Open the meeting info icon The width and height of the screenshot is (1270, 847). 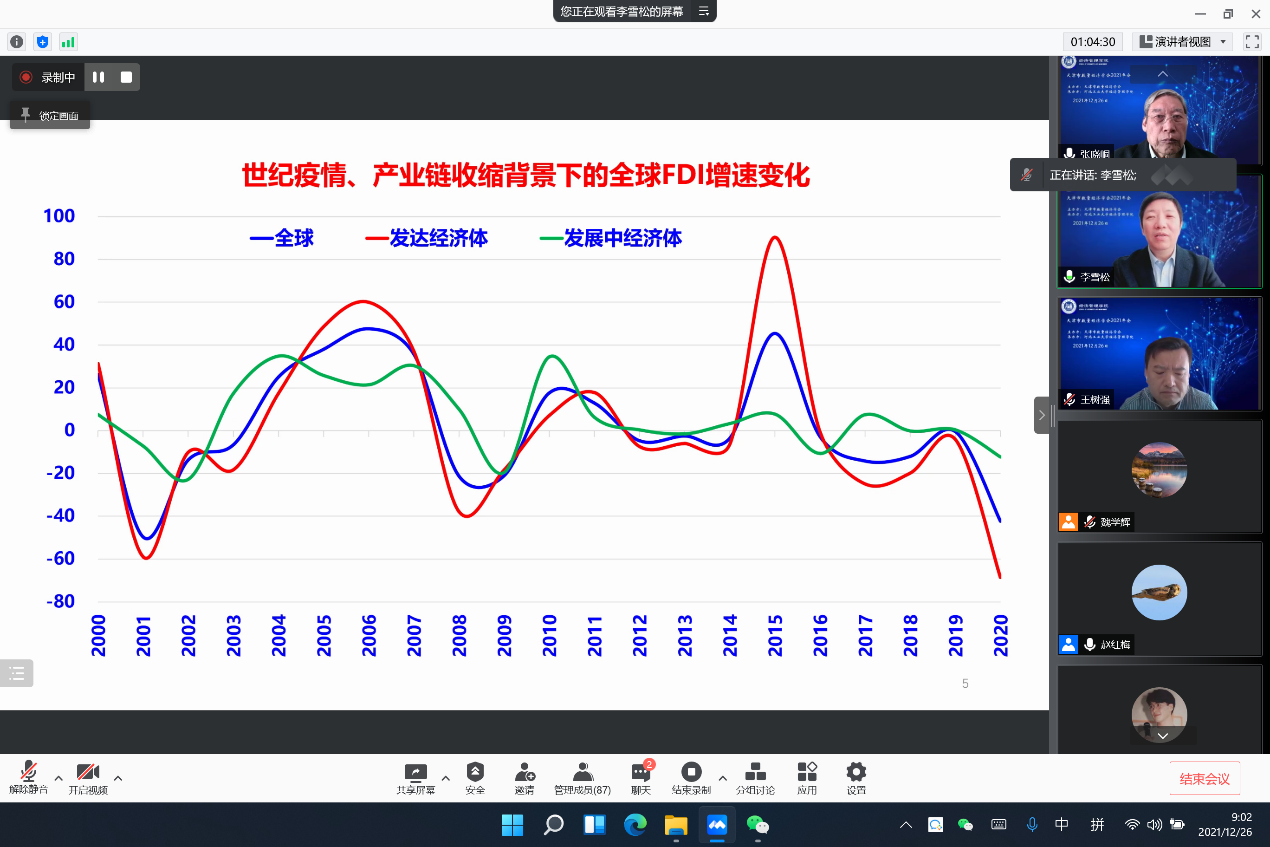click(x=16, y=42)
